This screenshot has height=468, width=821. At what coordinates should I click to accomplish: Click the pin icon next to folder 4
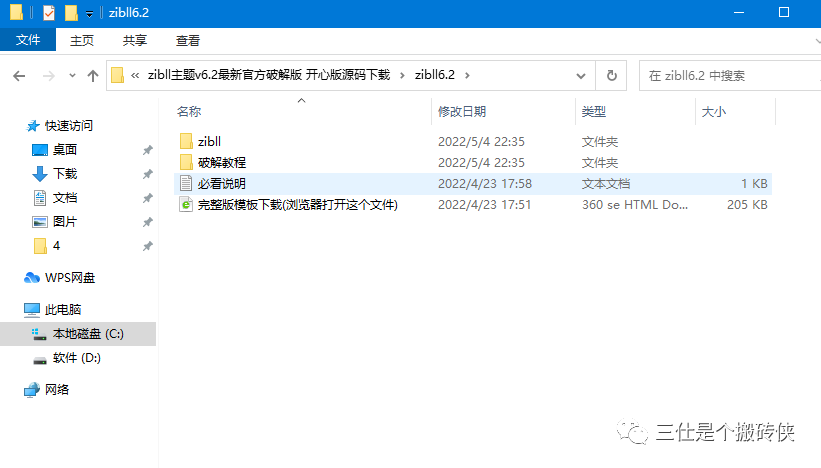[x=148, y=246]
